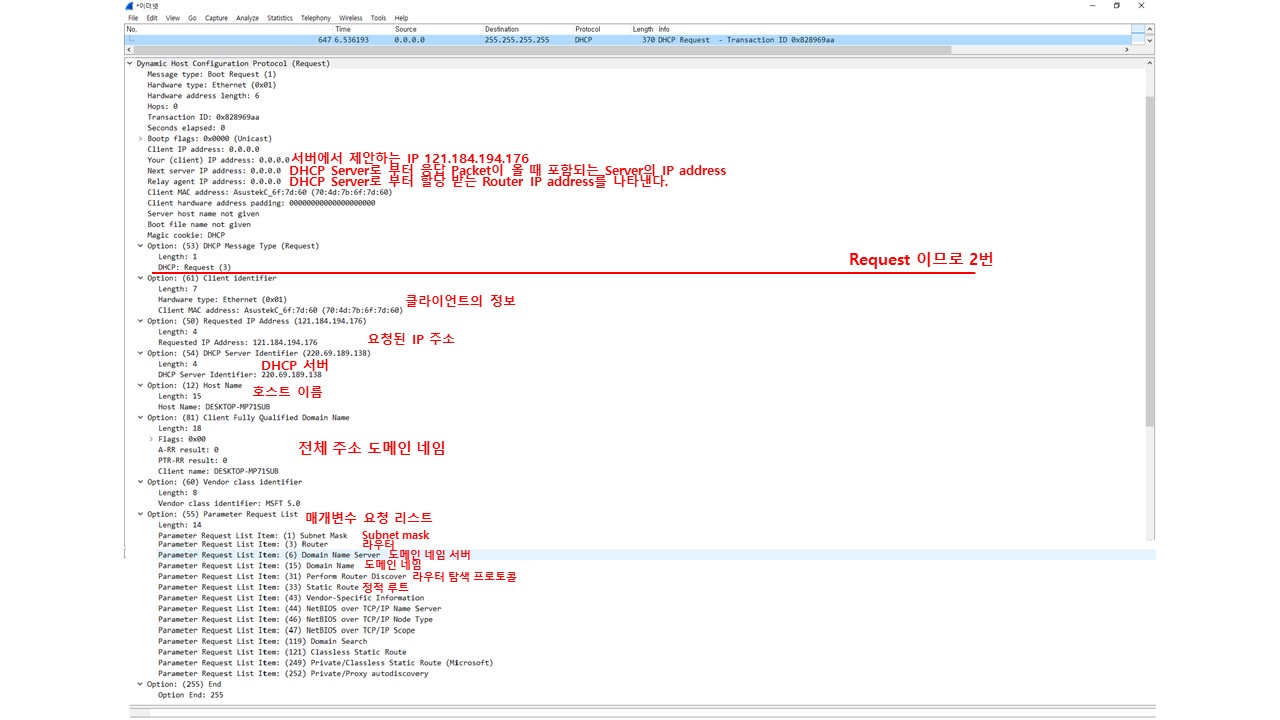Screen dimensions: 1280x720
Task: Select the Magic cookie: DHCP row
Action: tap(186, 235)
